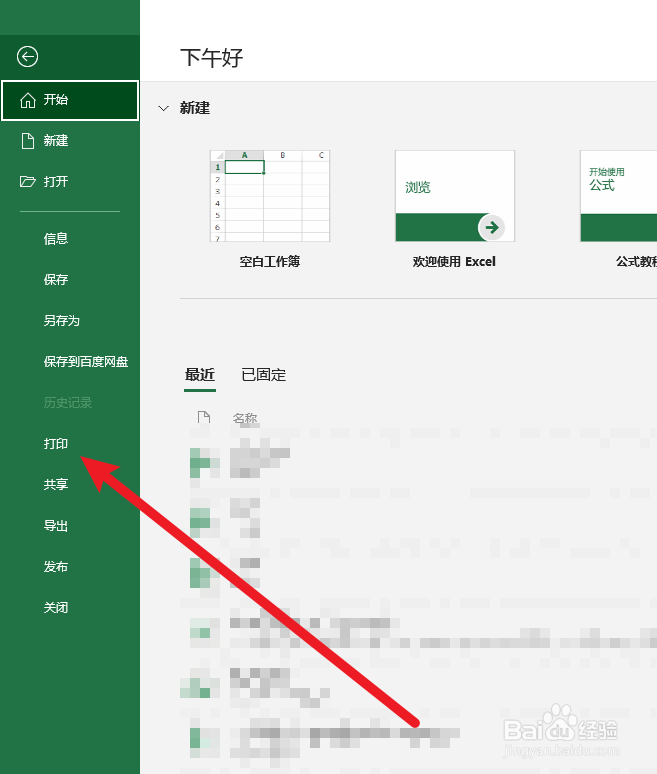Click the 欢迎使用 Excel caption
The image size is (657, 774).
[x=454, y=262]
